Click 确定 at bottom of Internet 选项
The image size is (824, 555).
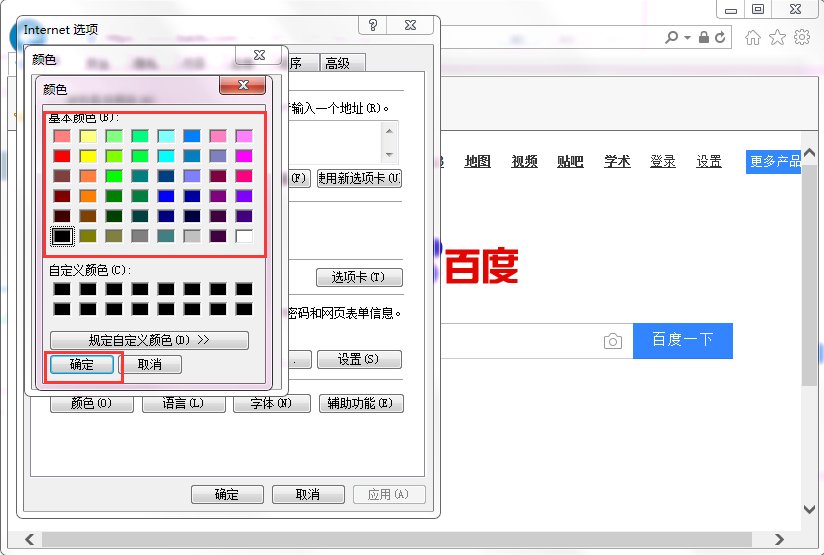click(227, 495)
